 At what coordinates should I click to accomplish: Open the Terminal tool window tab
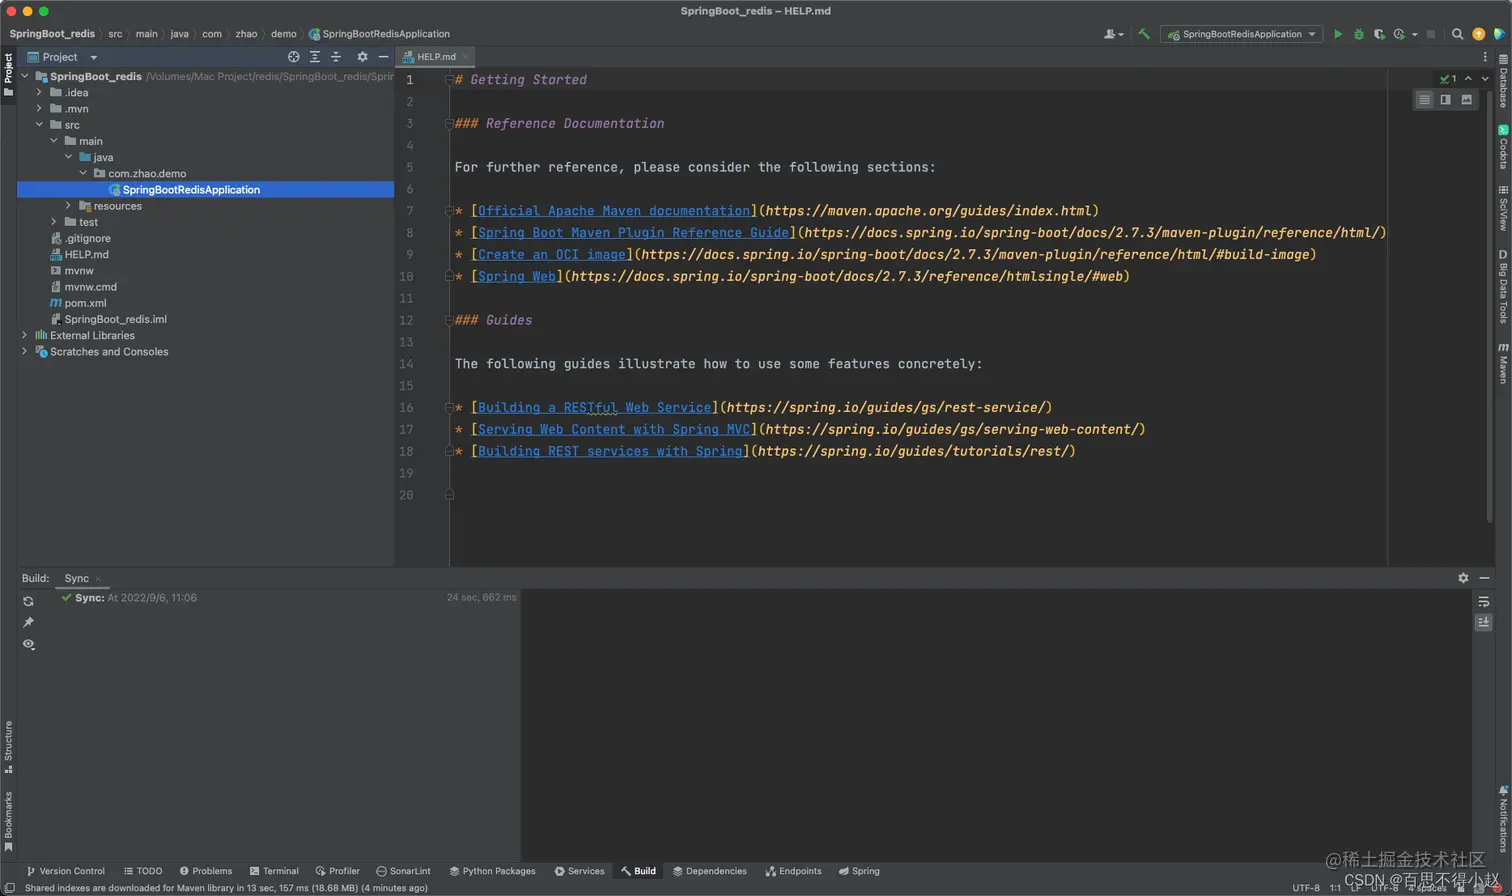274,871
